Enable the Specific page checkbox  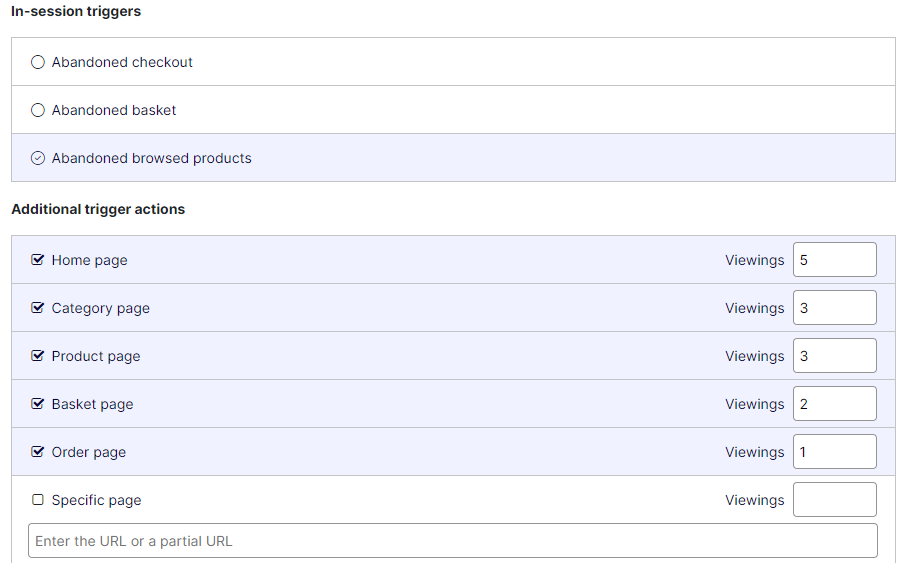pos(38,500)
